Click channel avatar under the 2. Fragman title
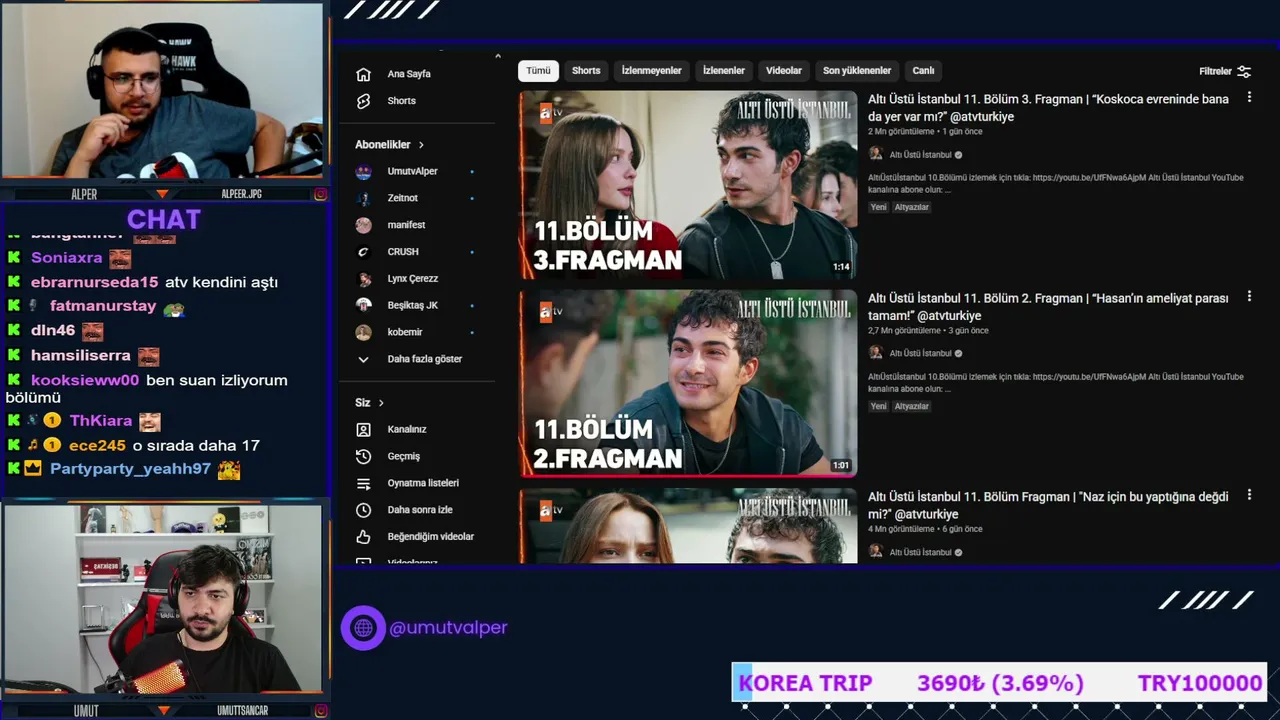 (876, 353)
